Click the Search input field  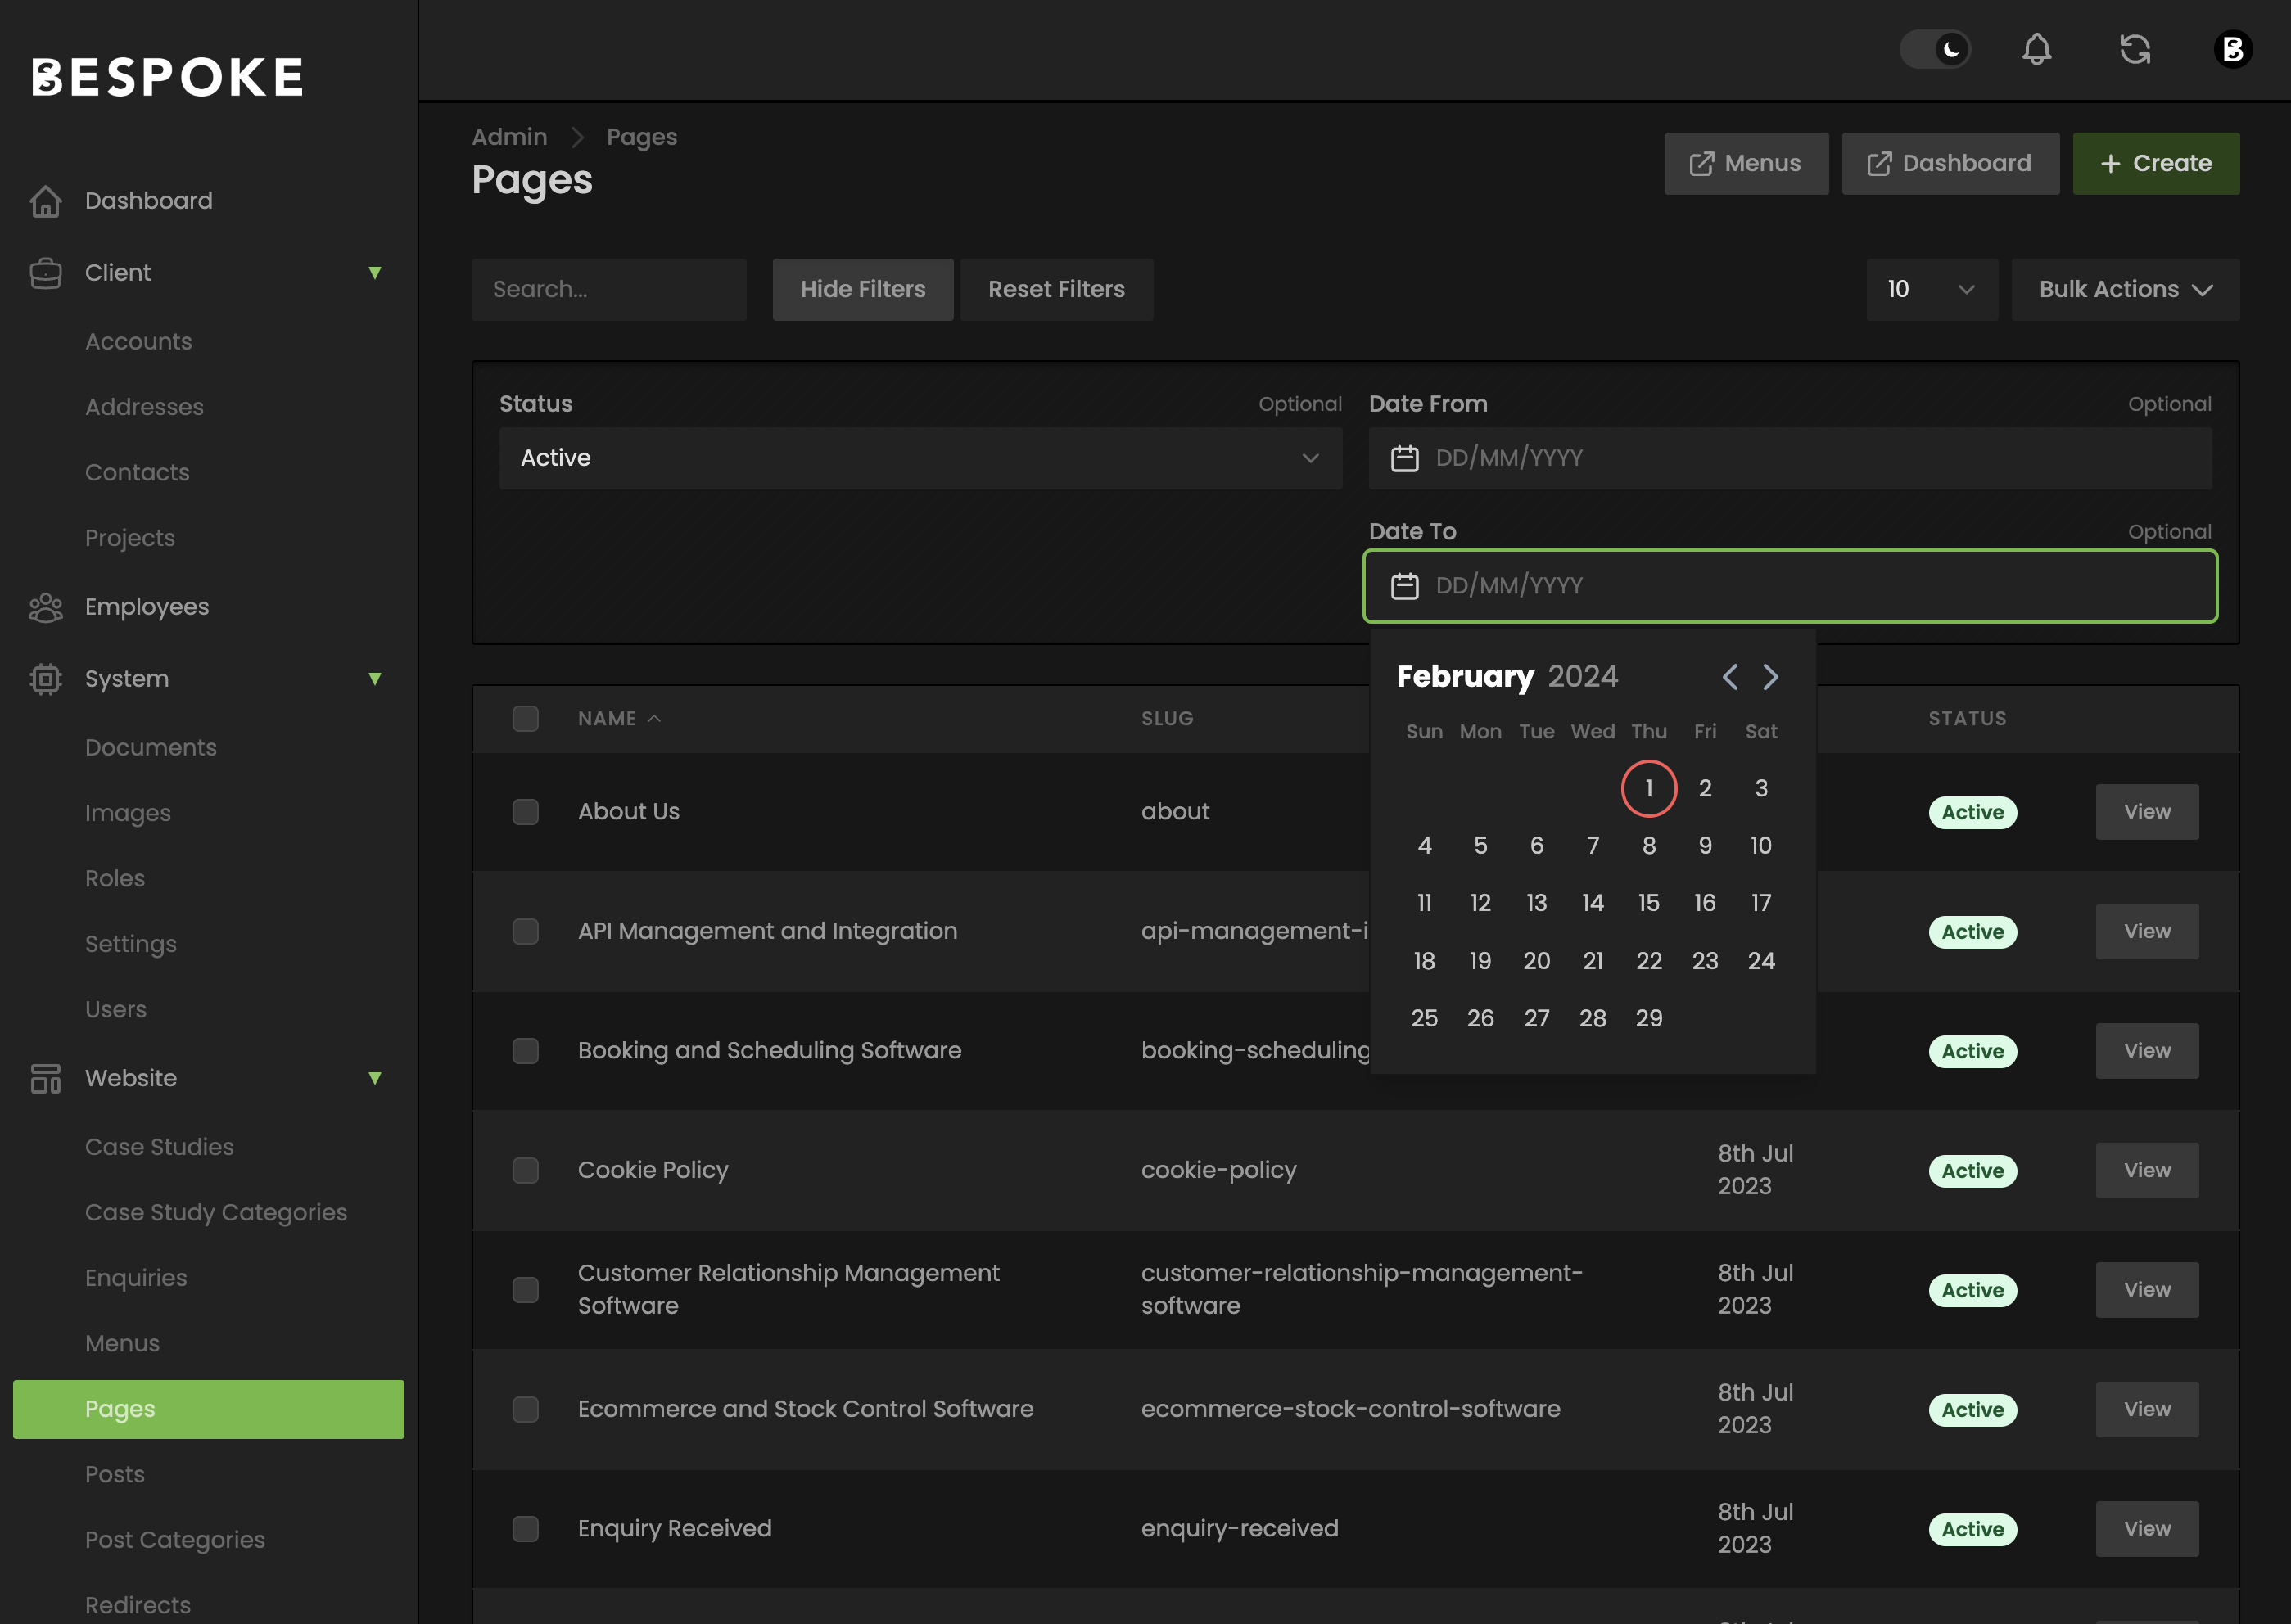click(x=609, y=290)
